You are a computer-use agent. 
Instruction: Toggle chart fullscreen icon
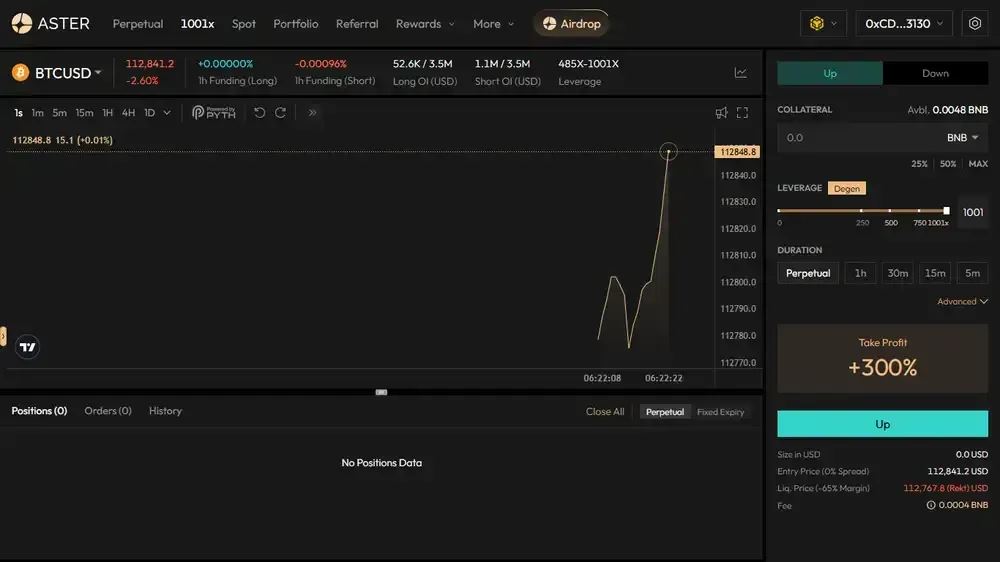(x=742, y=113)
